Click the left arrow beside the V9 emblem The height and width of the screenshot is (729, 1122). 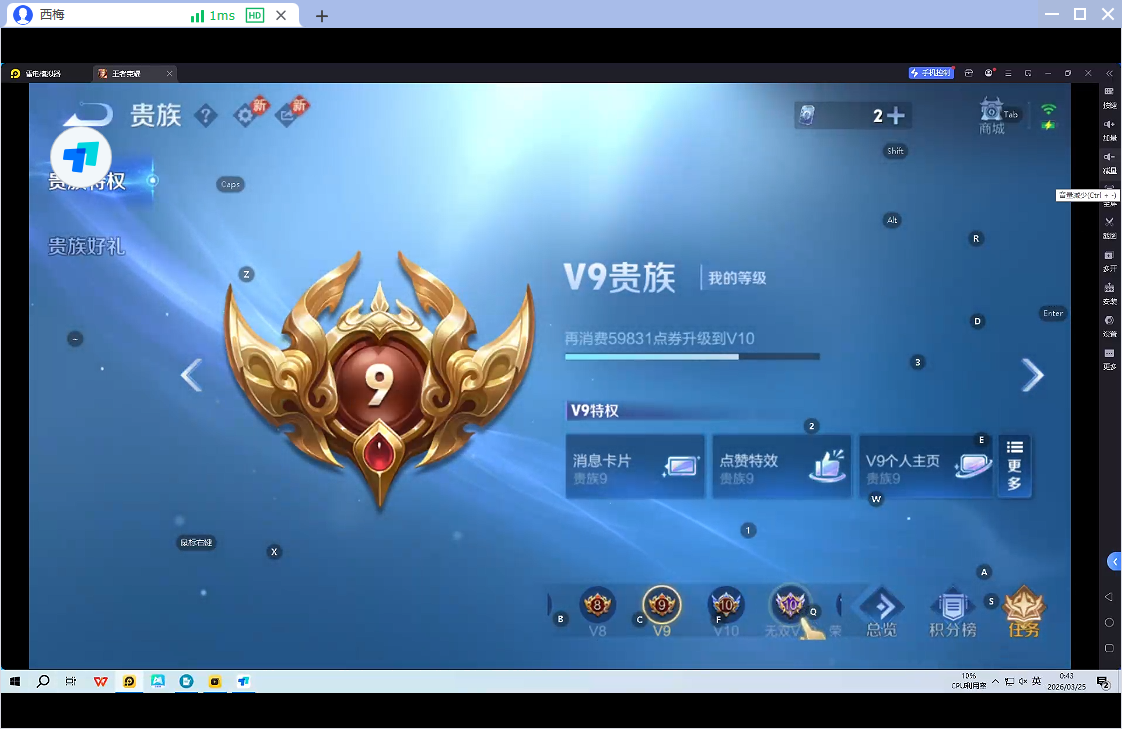point(190,375)
